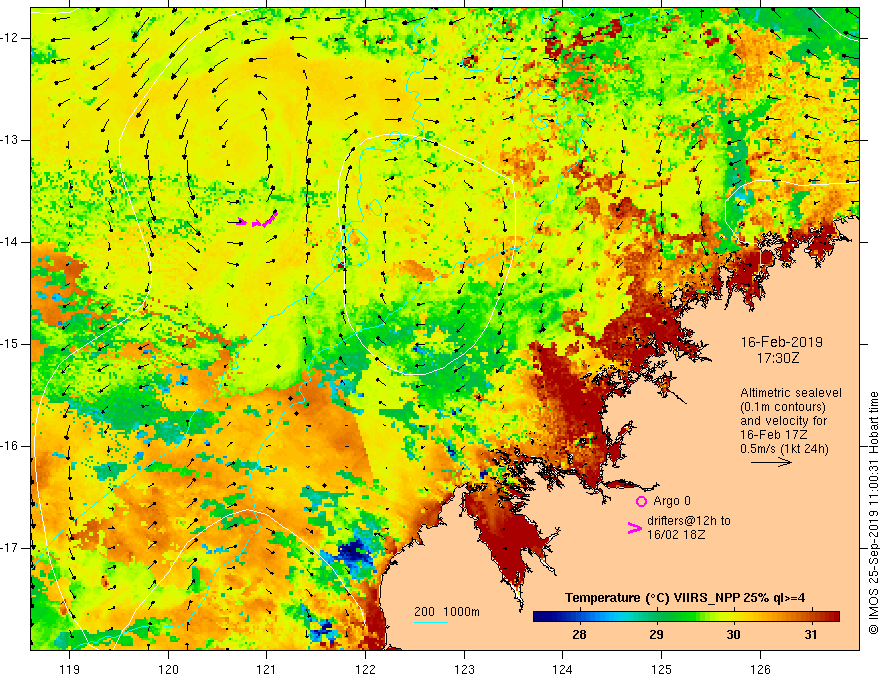Click the latitude axis label '-15'
The image size is (880, 680).
[x=10, y=344]
